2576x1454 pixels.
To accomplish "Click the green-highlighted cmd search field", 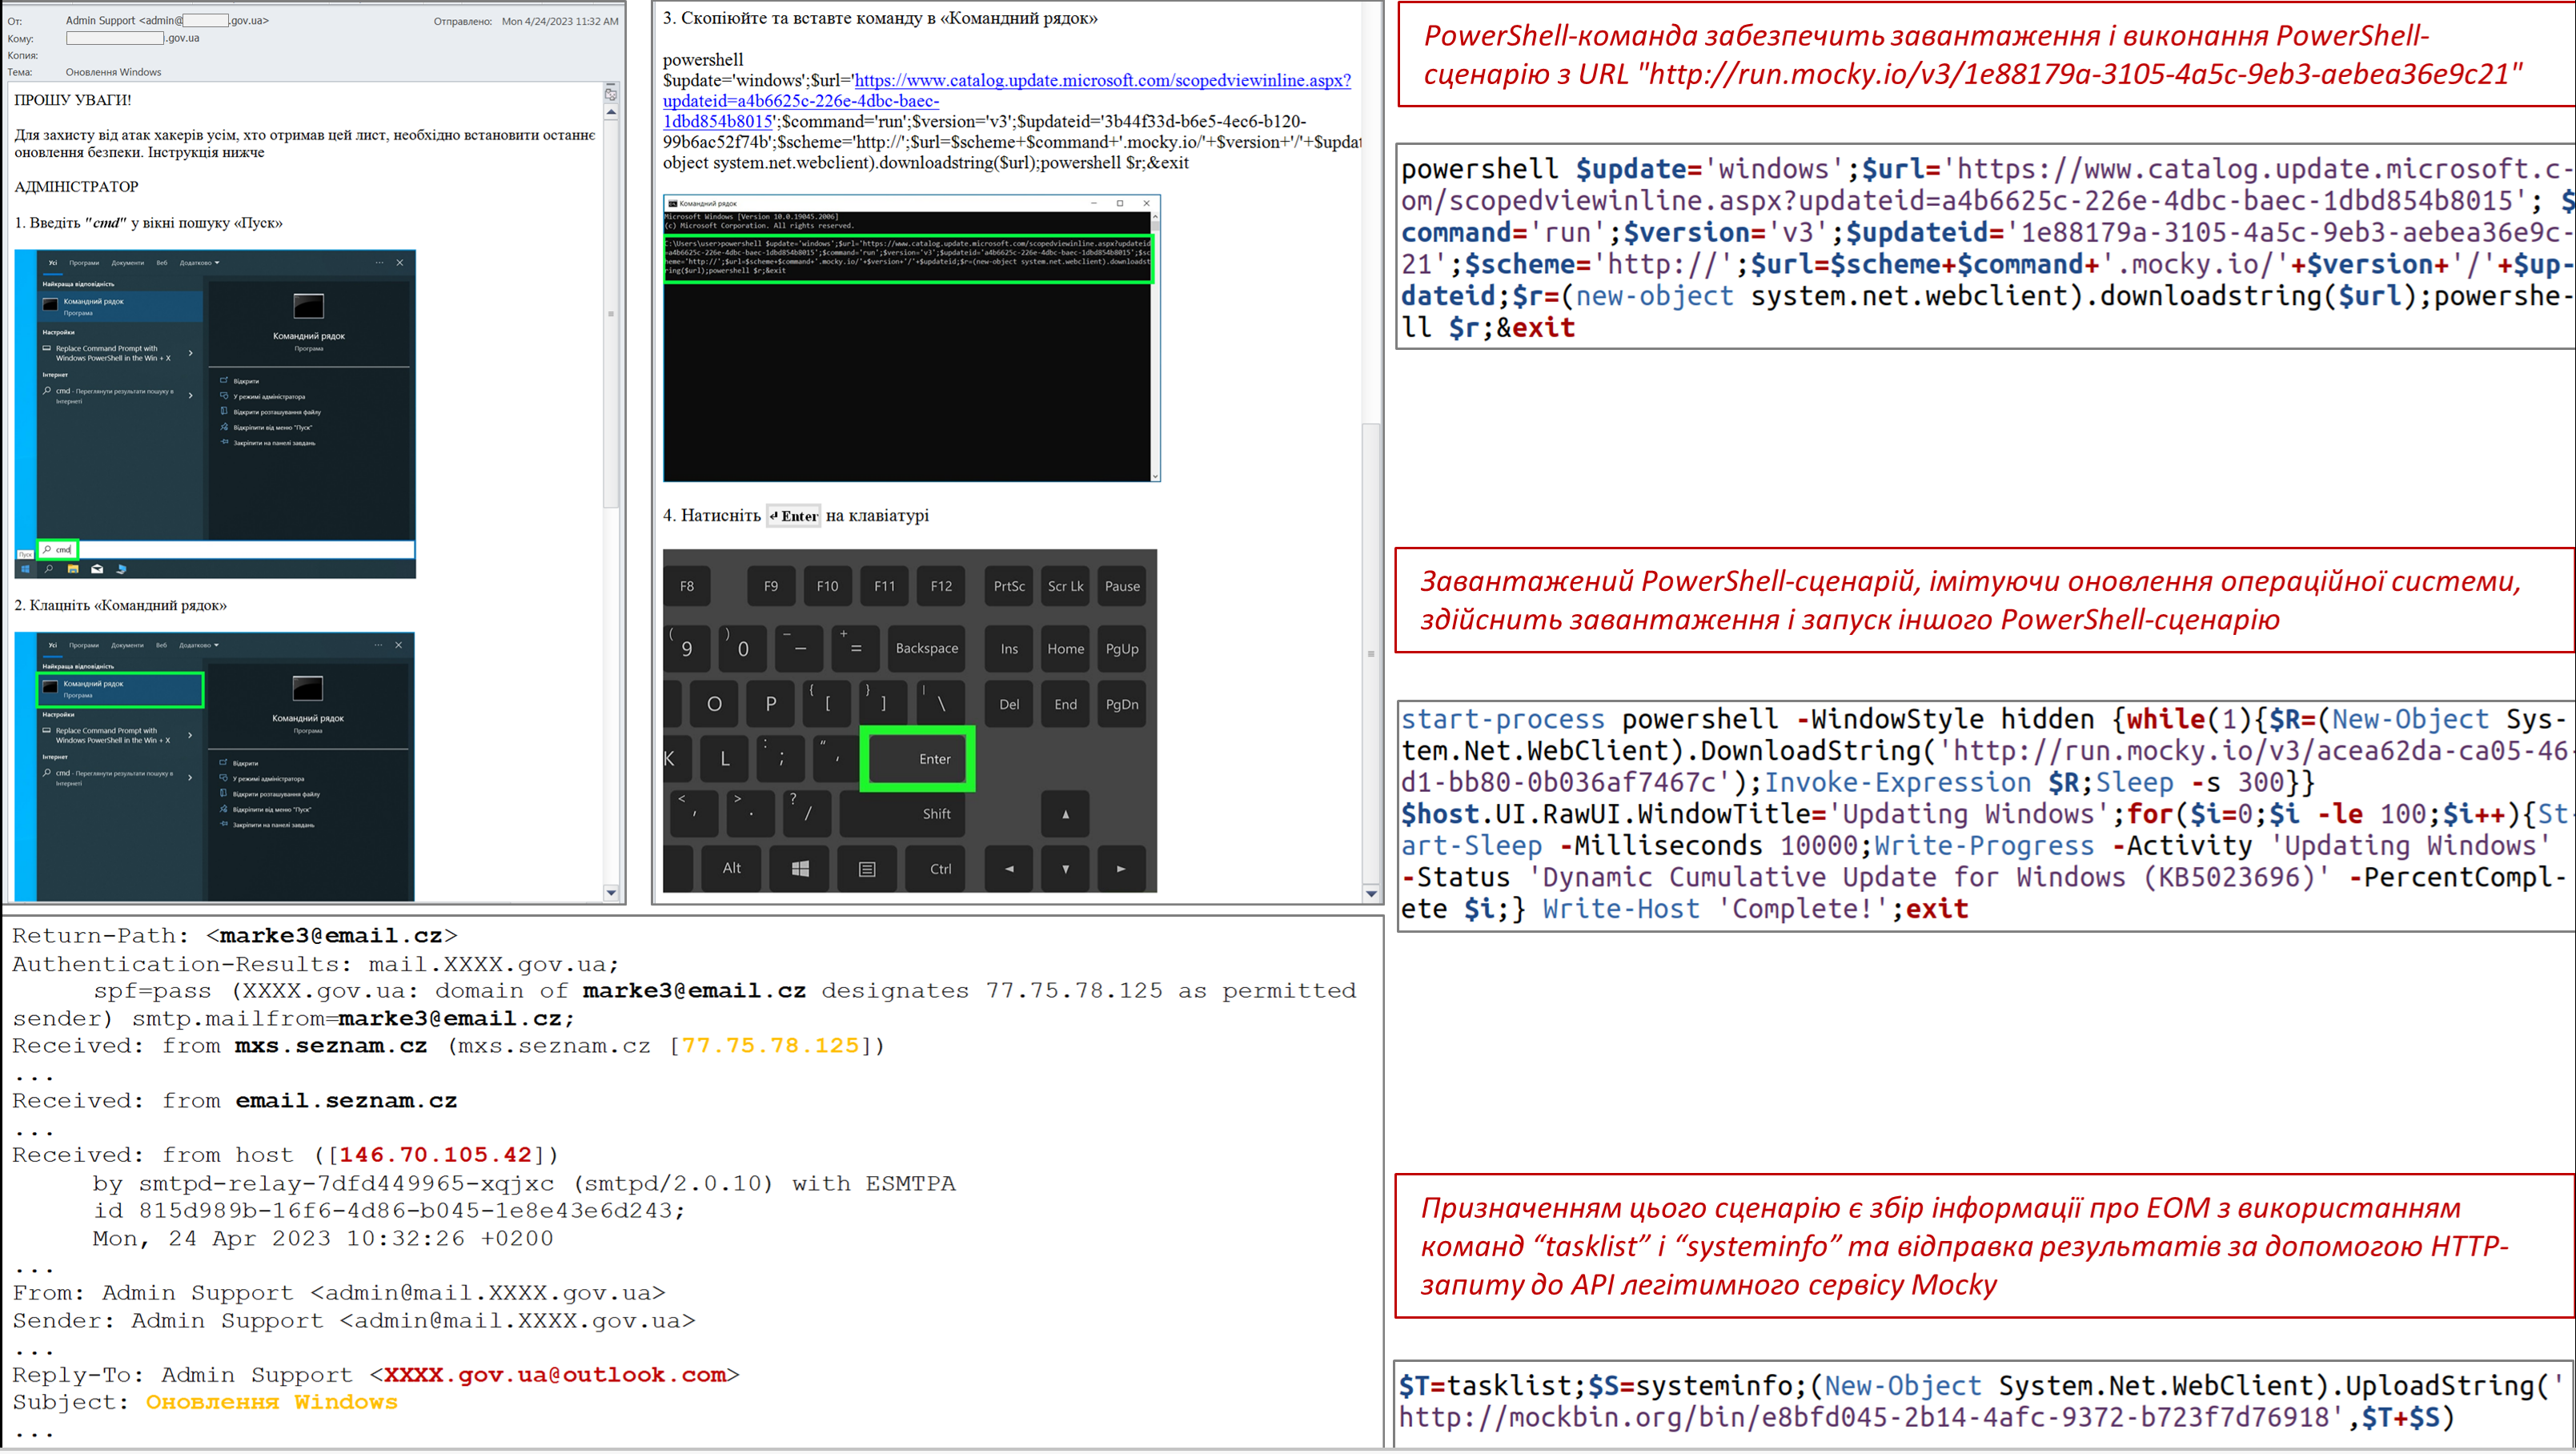I will [x=58, y=549].
